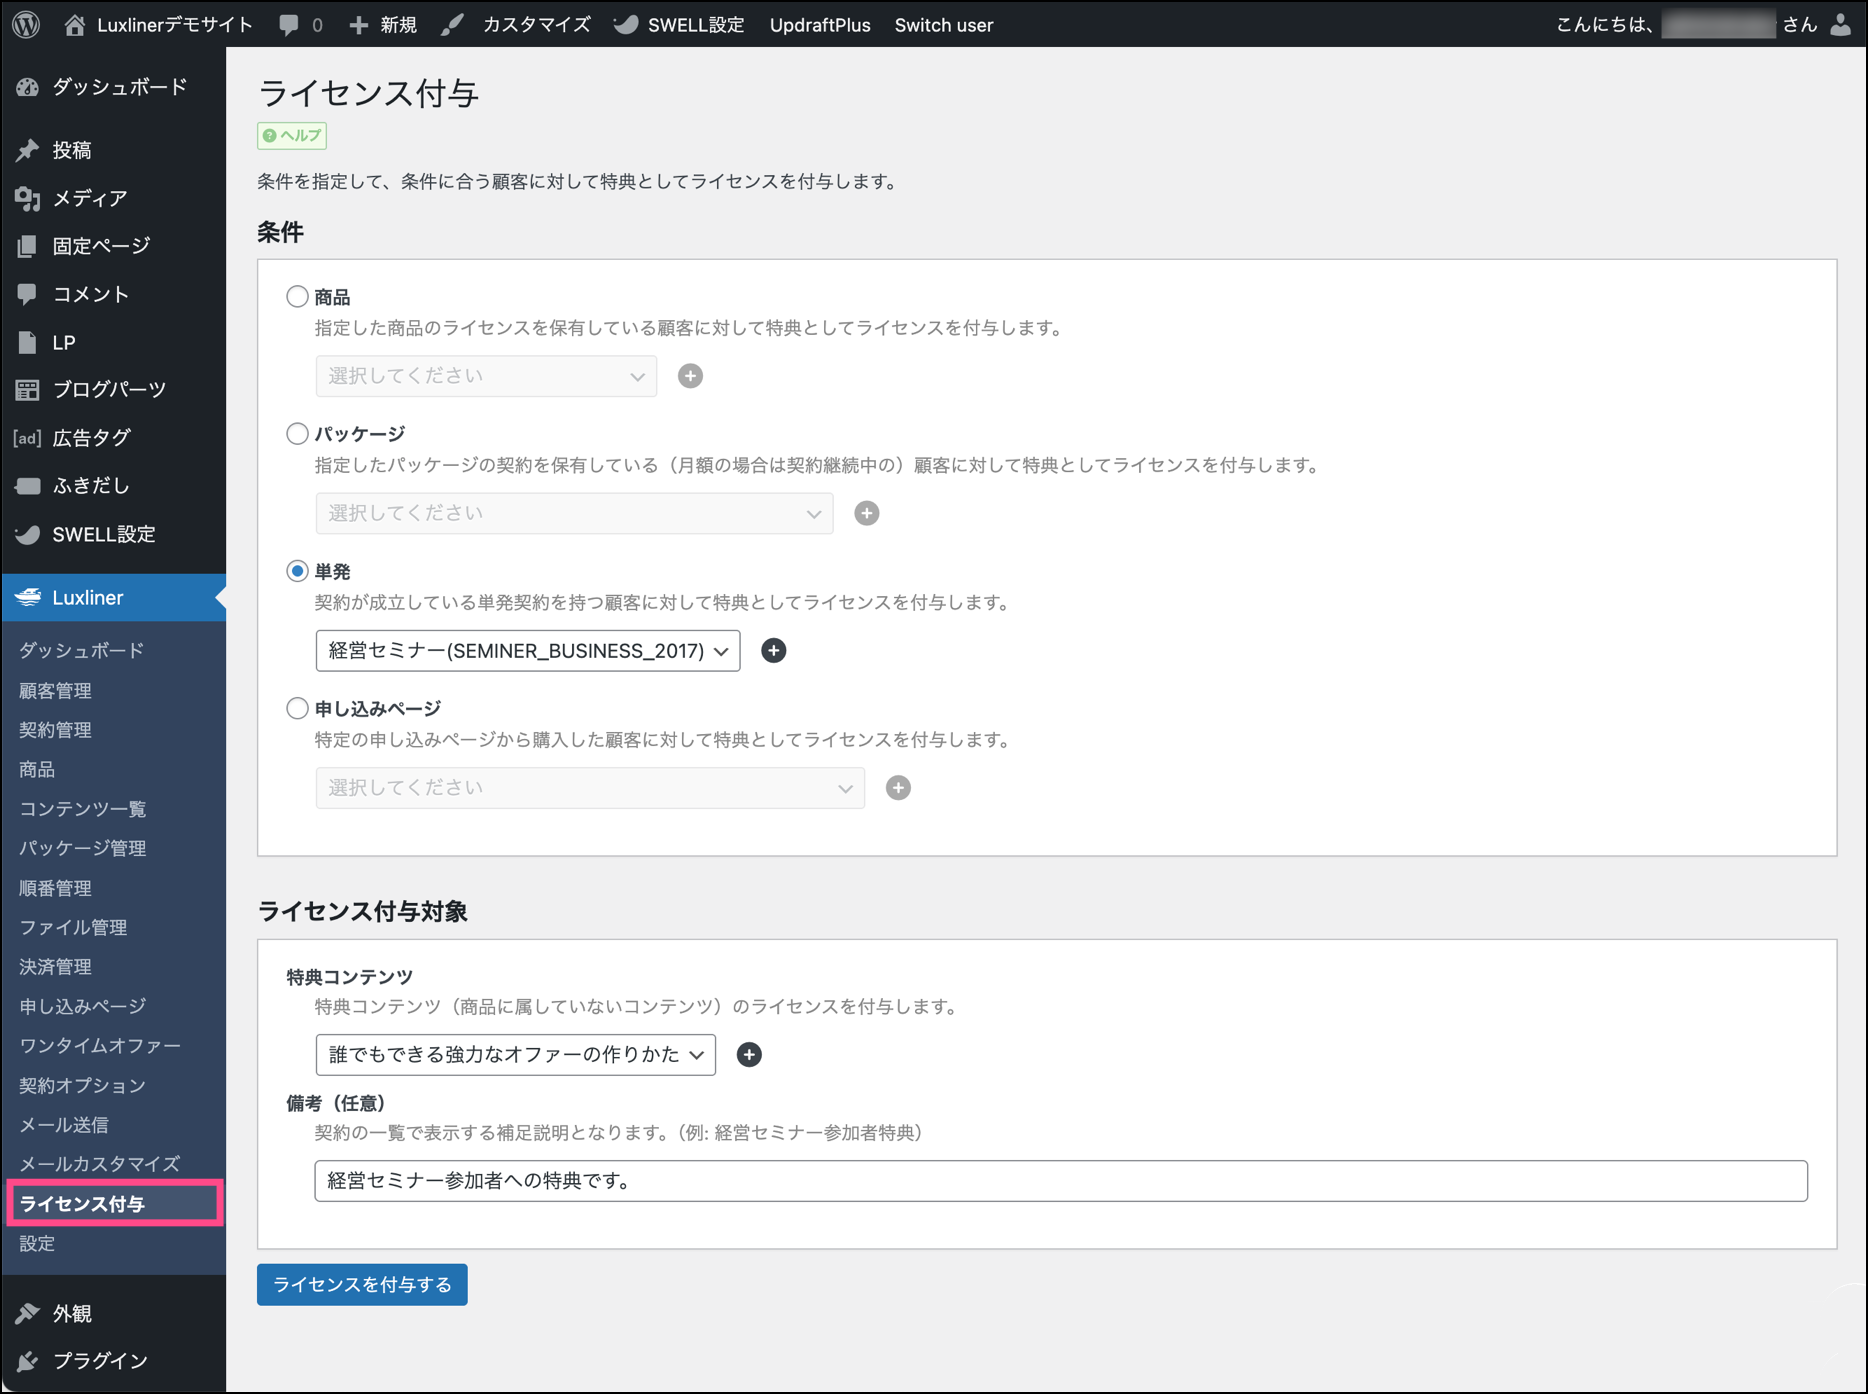1868x1394 pixels.
Task: Click the 備考 text input field
Action: (1060, 1181)
